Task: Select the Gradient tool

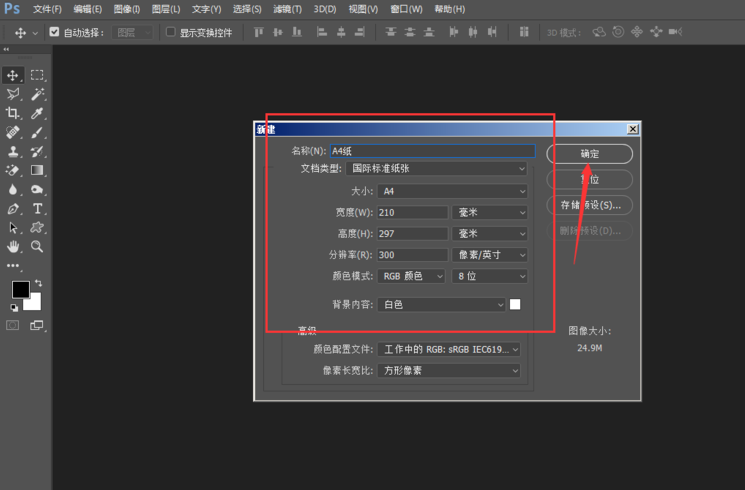Action: (x=37, y=170)
